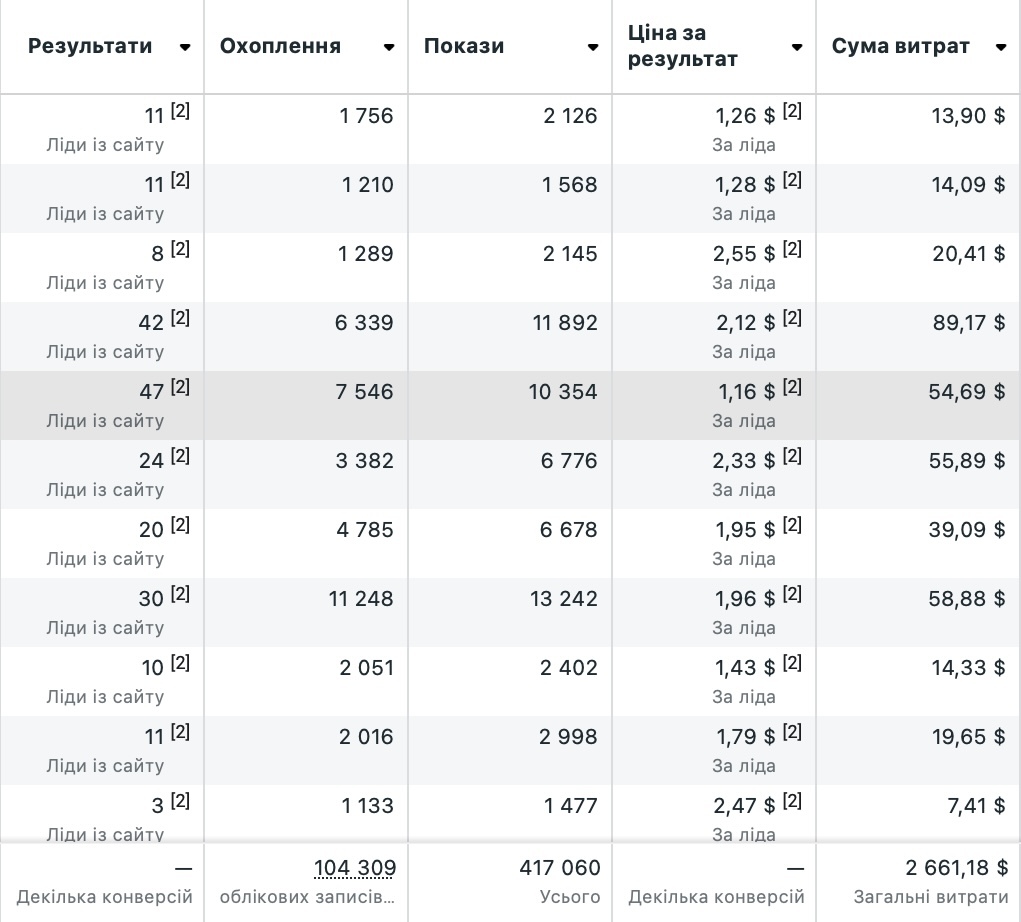Click footnote [2] next to 42 results
1021x922 pixels.
pyautogui.click(x=180, y=318)
